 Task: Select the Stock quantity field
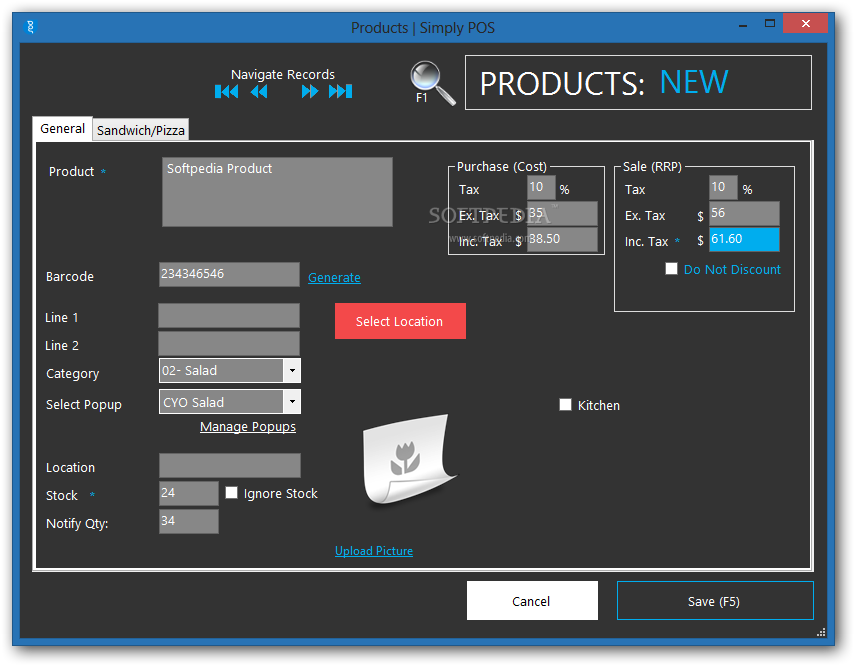click(x=189, y=493)
